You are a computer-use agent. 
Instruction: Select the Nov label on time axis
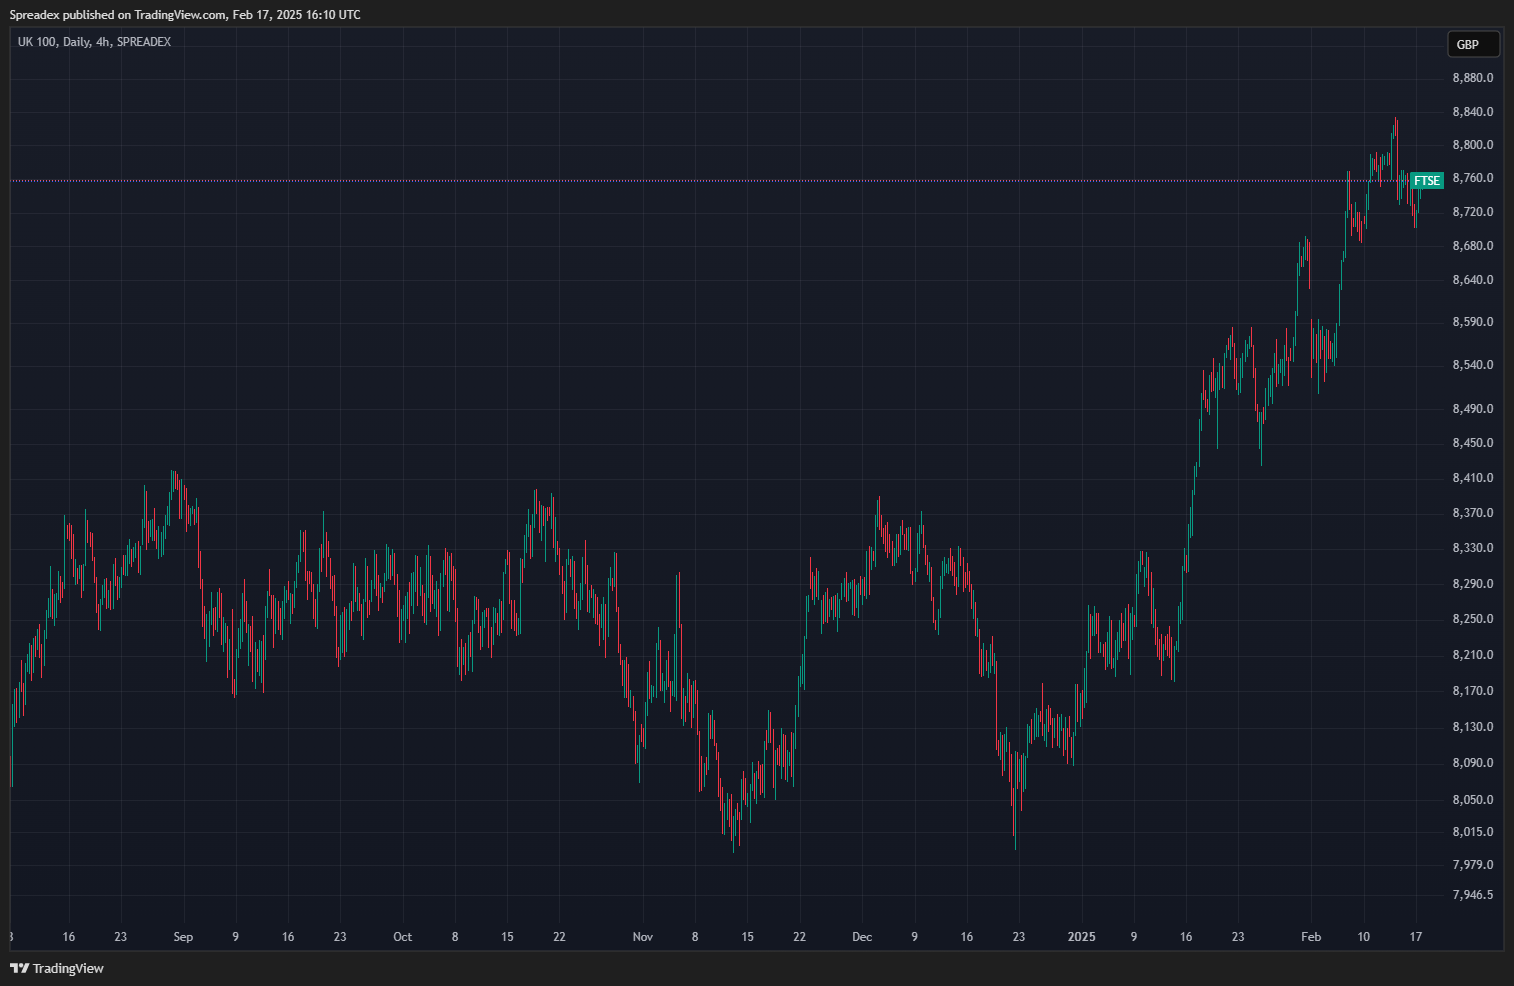(x=643, y=937)
